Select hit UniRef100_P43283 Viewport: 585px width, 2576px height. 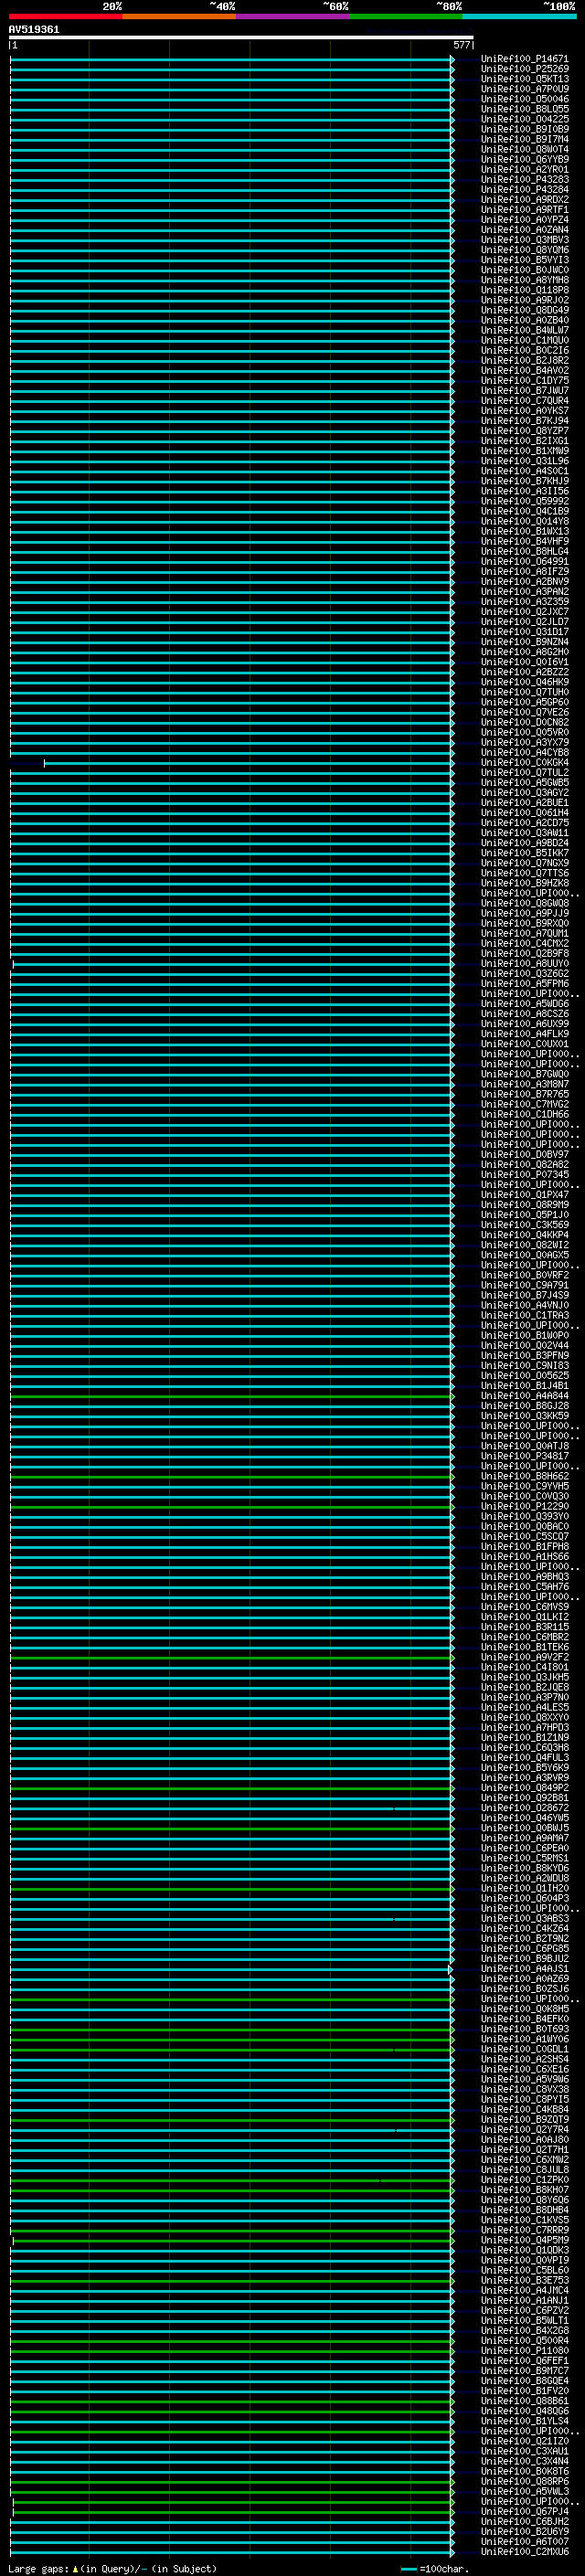524,180
